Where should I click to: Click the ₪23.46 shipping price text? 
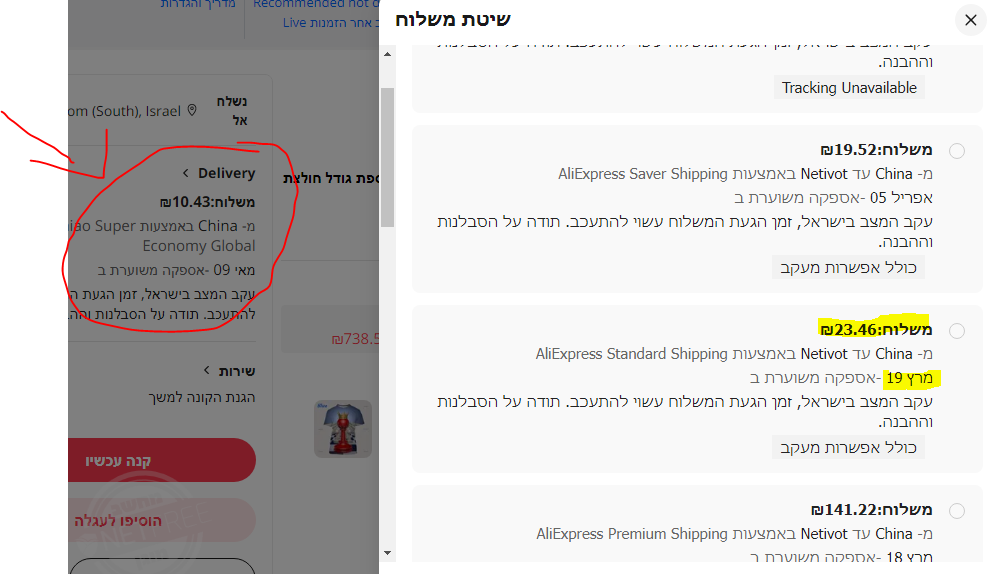[876, 330]
